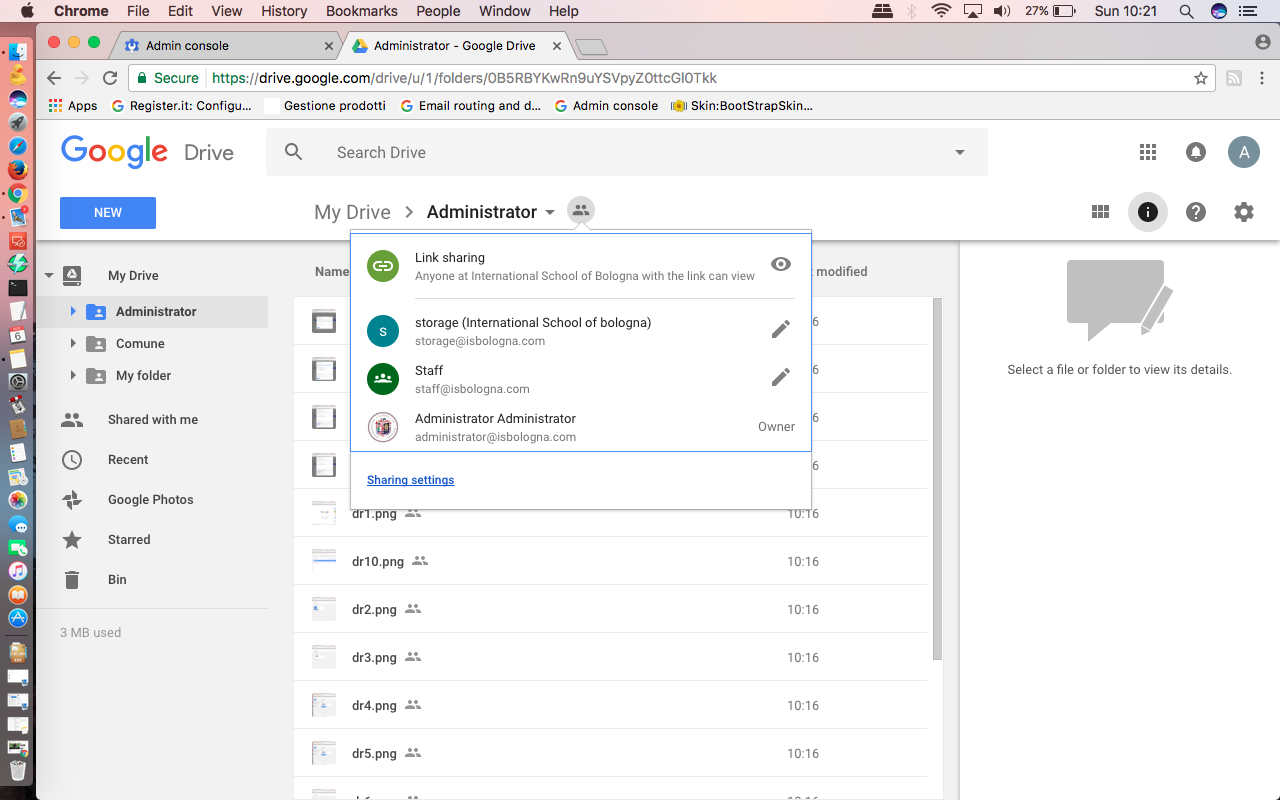This screenshot has height=800, width=1280.
Task: Edit permission for Staff group
Action: coord(781,377)
